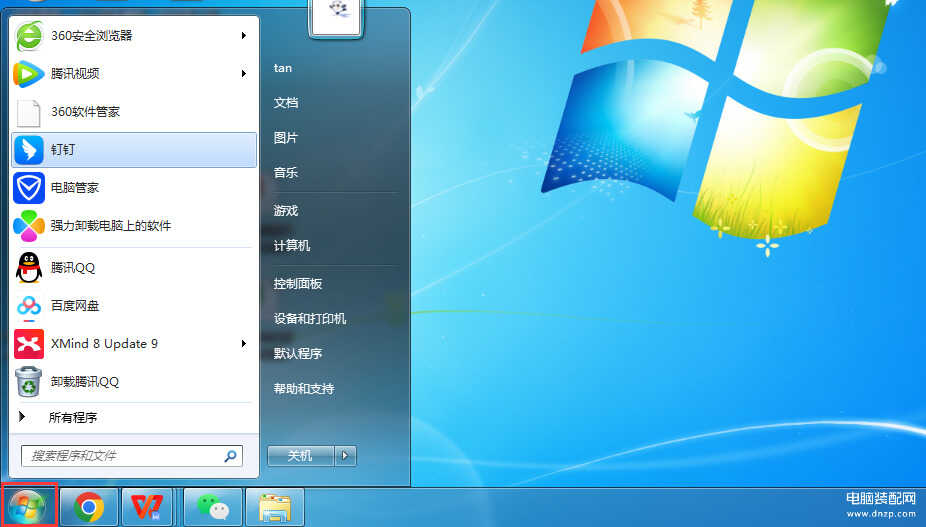The image size is (926, 527).
Task: Open 图片 library
Action: pos(286,138)
